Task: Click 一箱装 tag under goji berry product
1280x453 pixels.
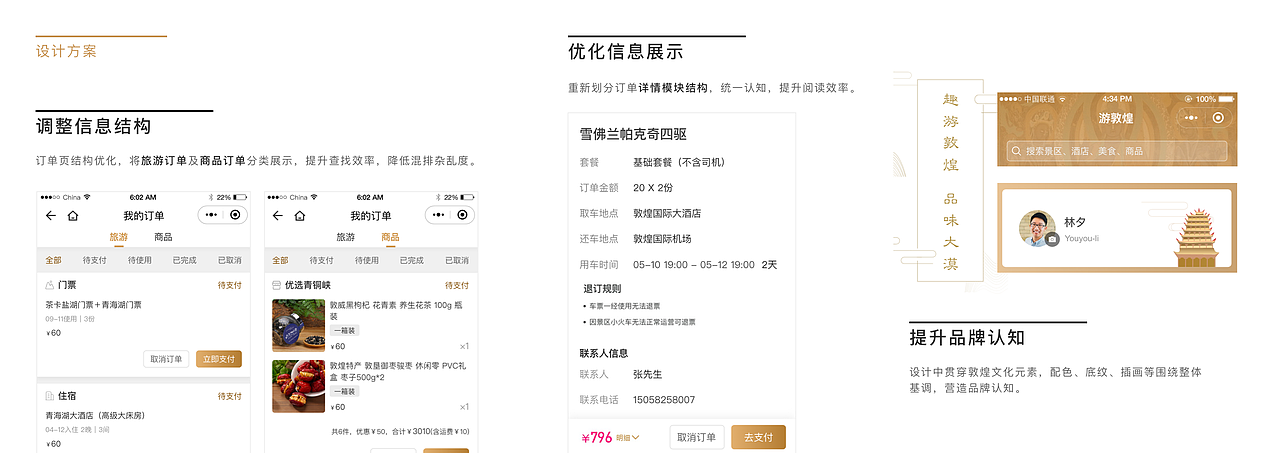Action: 344,330
